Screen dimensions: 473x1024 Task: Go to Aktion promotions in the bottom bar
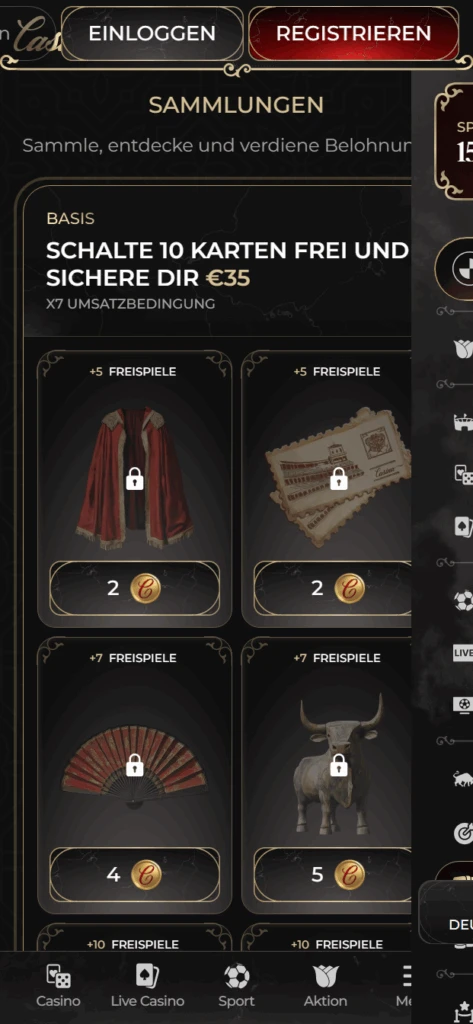click(325, 986)
